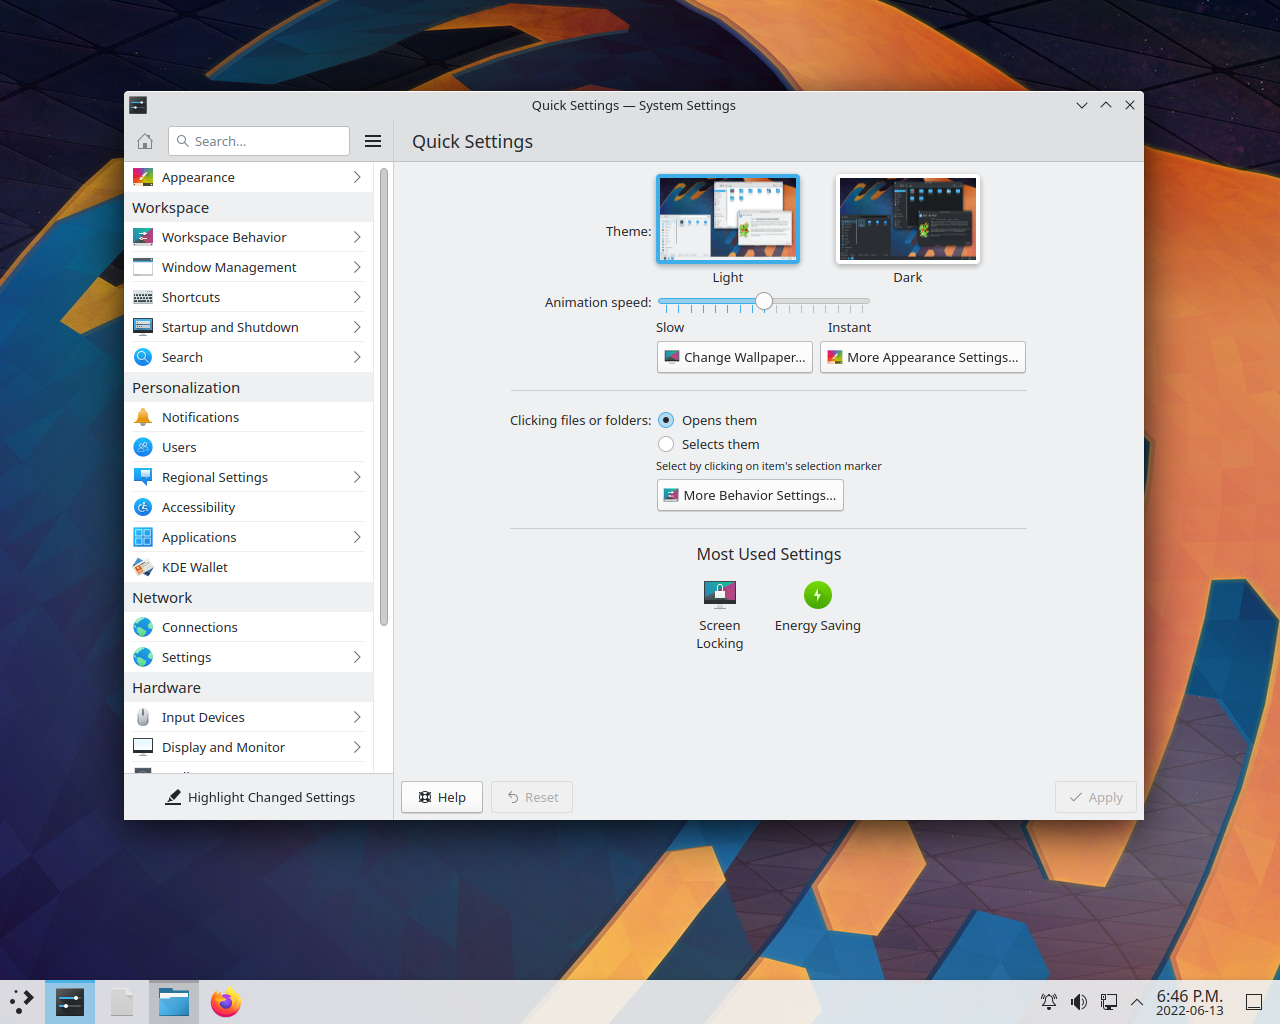
Task: Click the settings Search input field
Action: [x=259, y=141]
